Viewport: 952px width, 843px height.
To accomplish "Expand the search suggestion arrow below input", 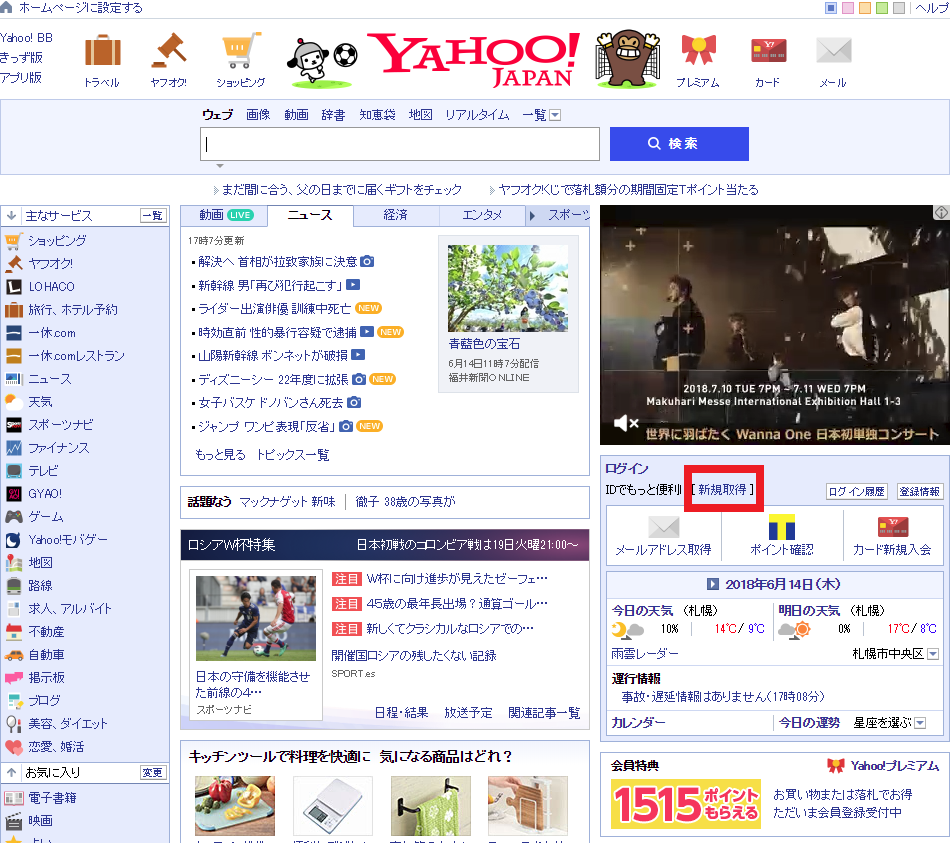I will pos(220,166).
